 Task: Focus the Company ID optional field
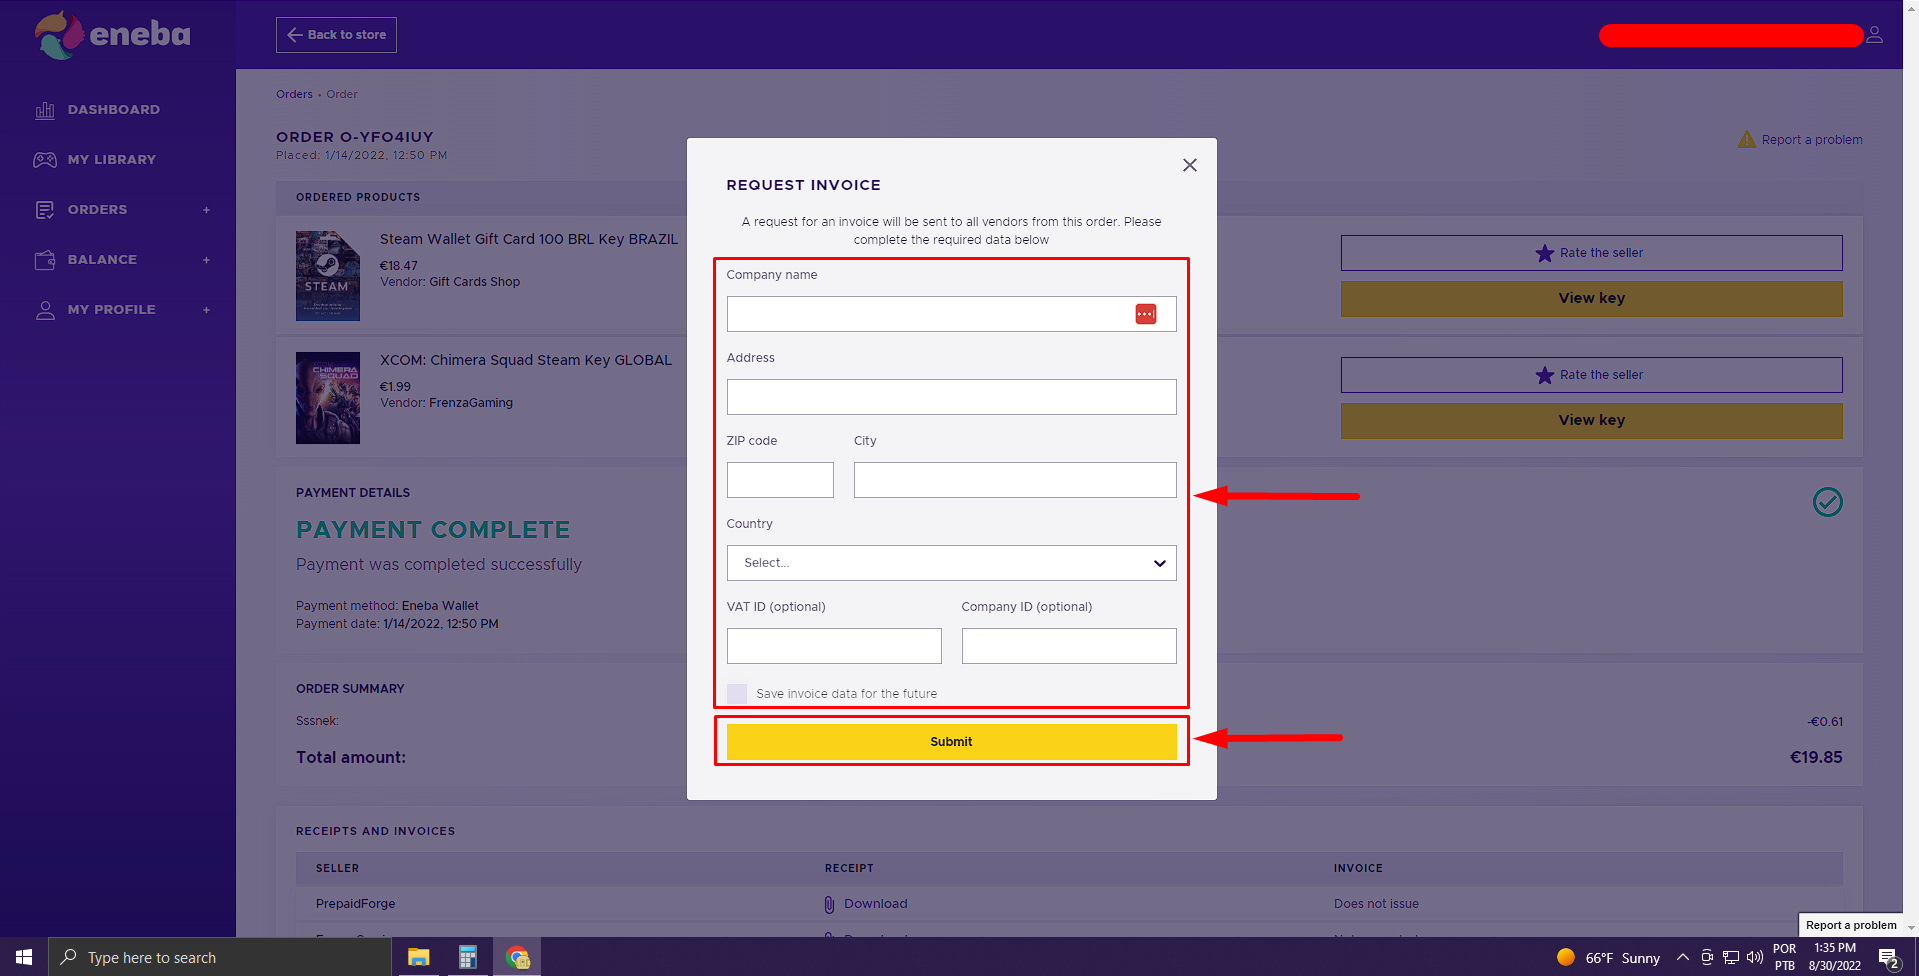click(x=1069, y=646)
